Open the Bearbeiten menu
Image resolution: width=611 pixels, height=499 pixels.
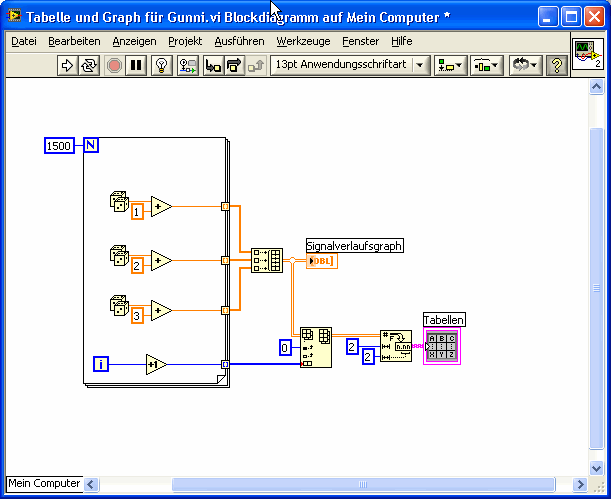pyautogui.click(x=74, y=41)
